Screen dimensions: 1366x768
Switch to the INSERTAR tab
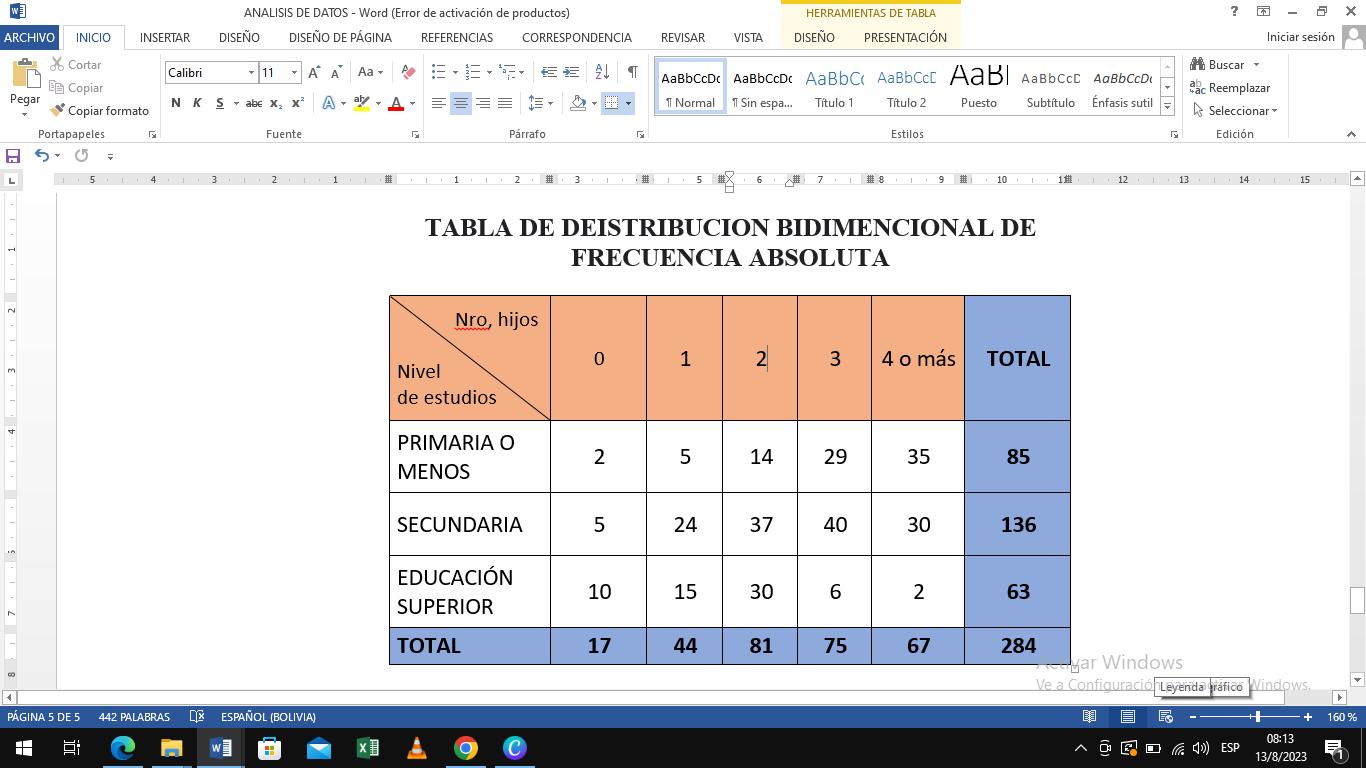(165, 37)
